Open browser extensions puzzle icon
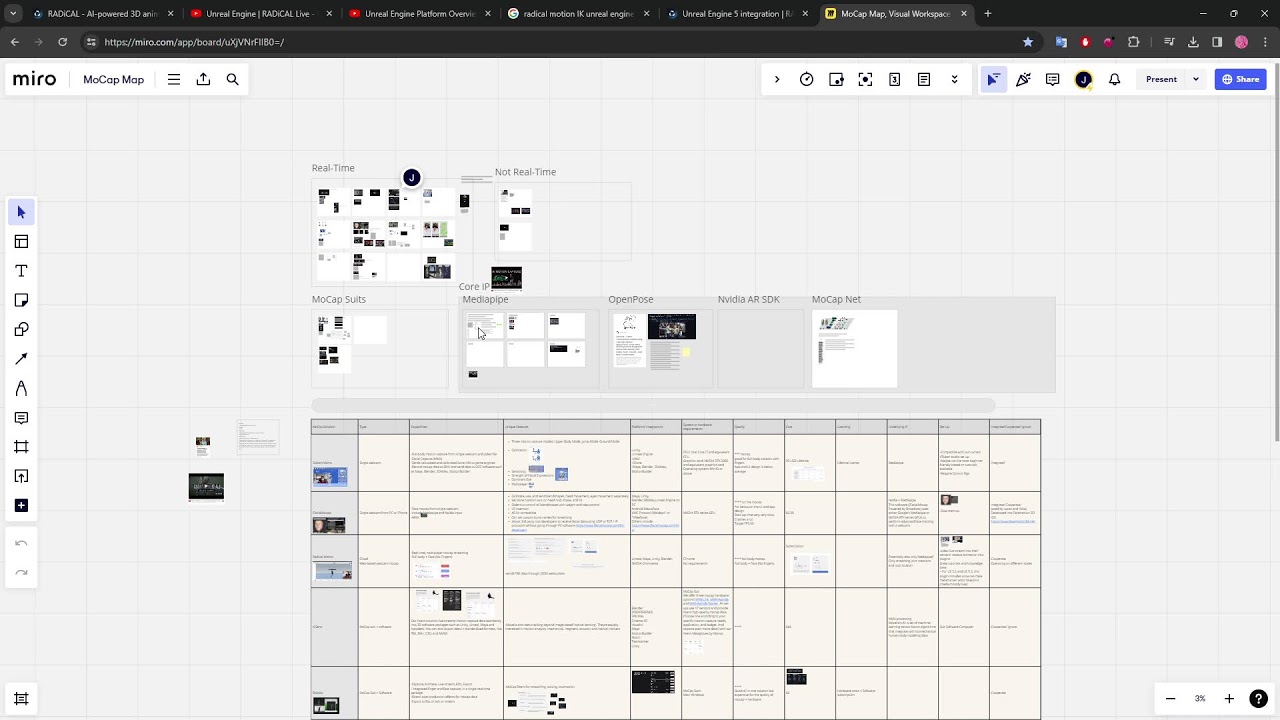 (1133, 42)
